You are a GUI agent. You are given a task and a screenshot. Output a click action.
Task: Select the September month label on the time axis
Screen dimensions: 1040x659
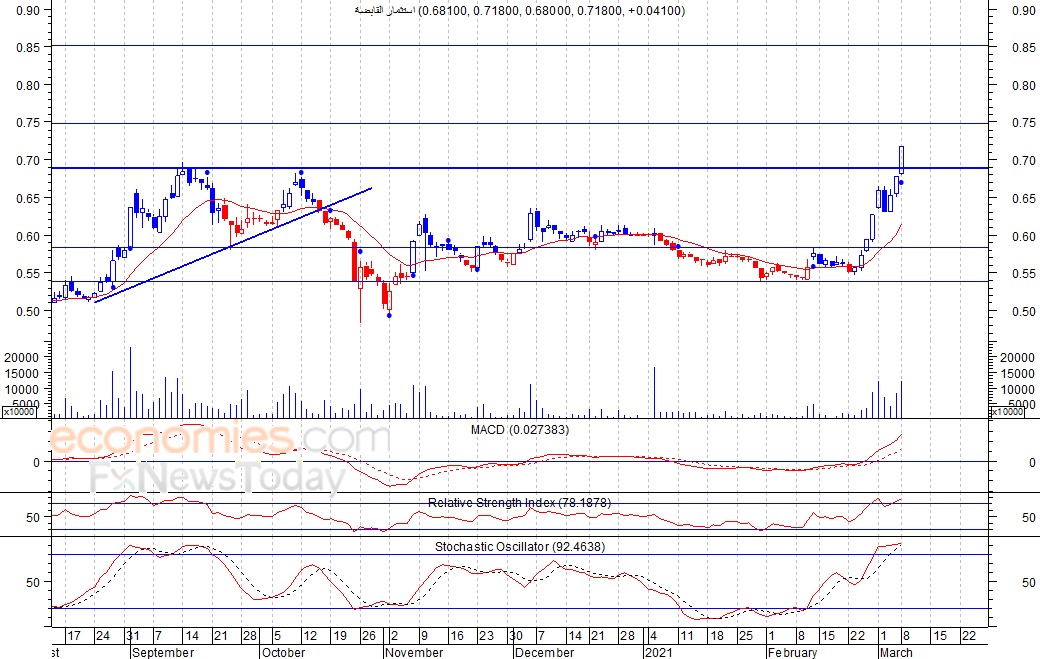point(162,652)
